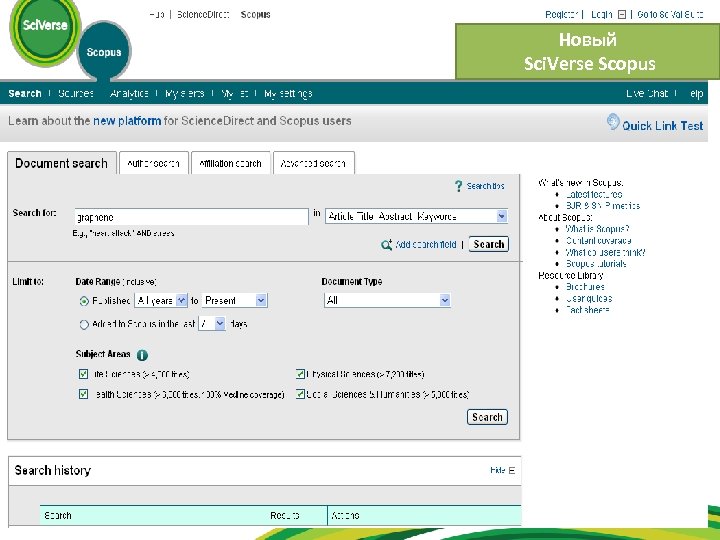This screenshot has width=720, height=540.
Task: Click the lower Search button under Subject Areas
Action: point(487,417)
